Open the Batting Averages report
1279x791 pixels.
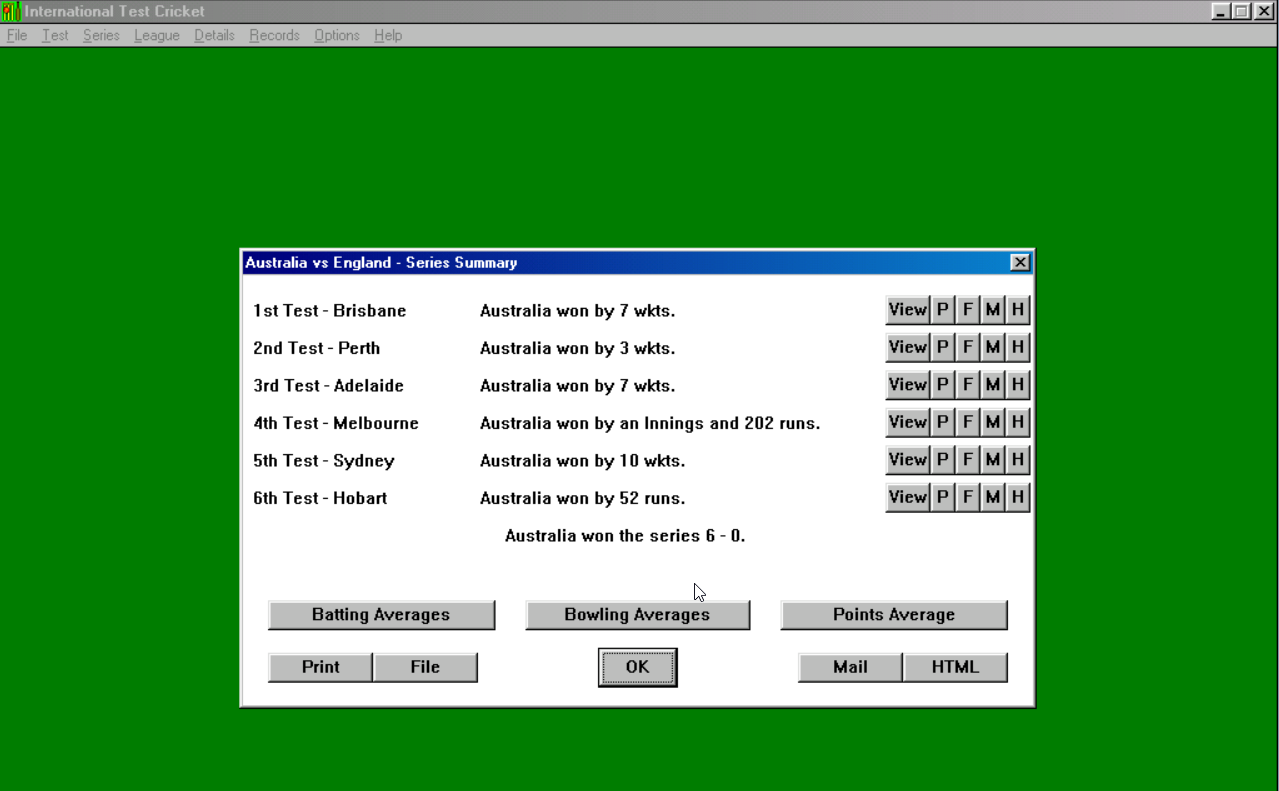point(381,615)
